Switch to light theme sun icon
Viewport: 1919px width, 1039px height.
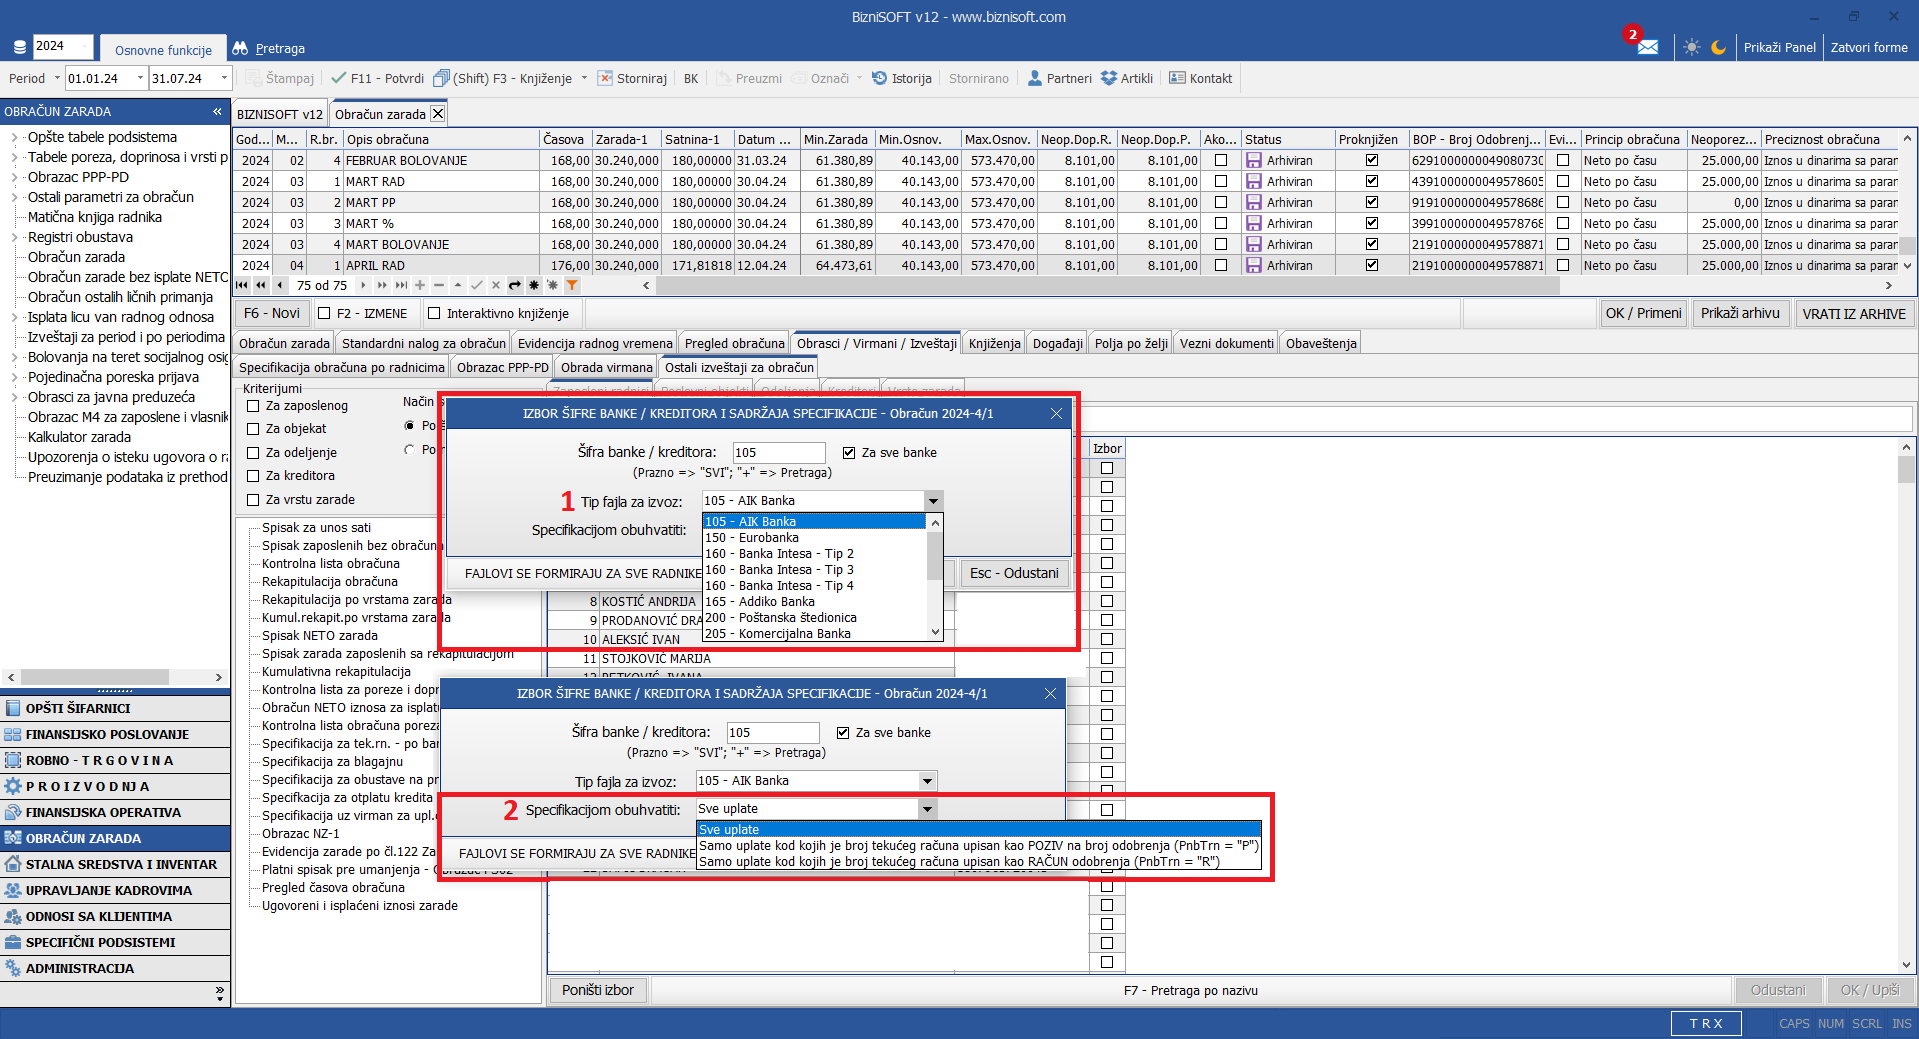[1691, 47]
